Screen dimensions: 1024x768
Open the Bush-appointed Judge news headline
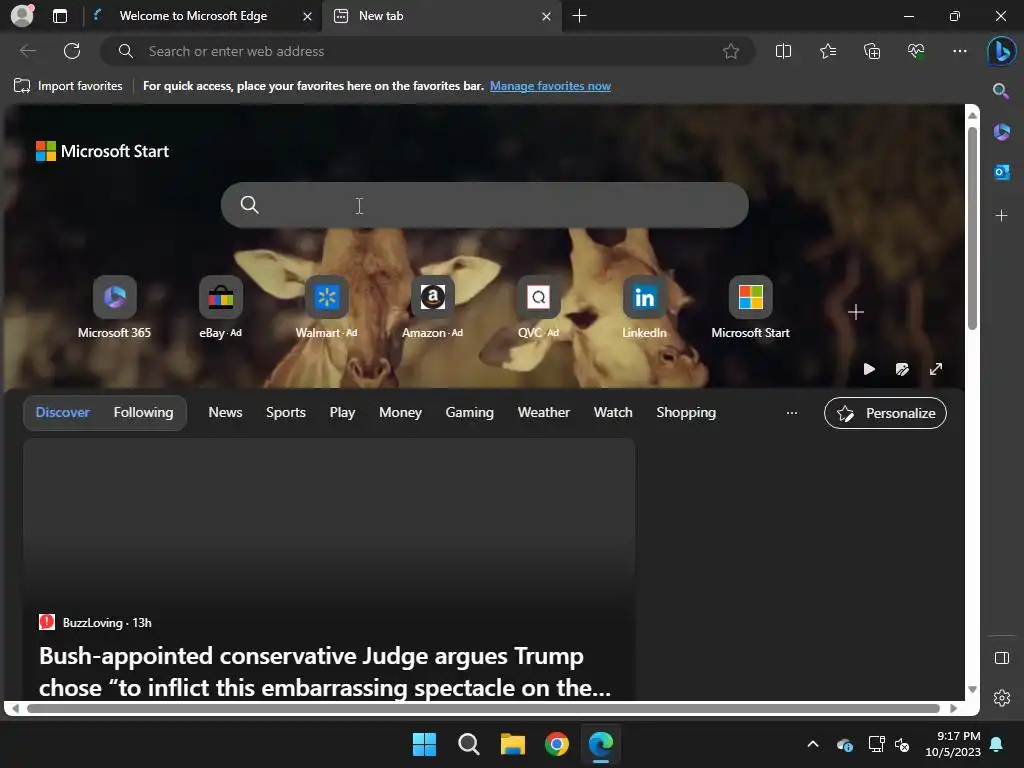325,671
